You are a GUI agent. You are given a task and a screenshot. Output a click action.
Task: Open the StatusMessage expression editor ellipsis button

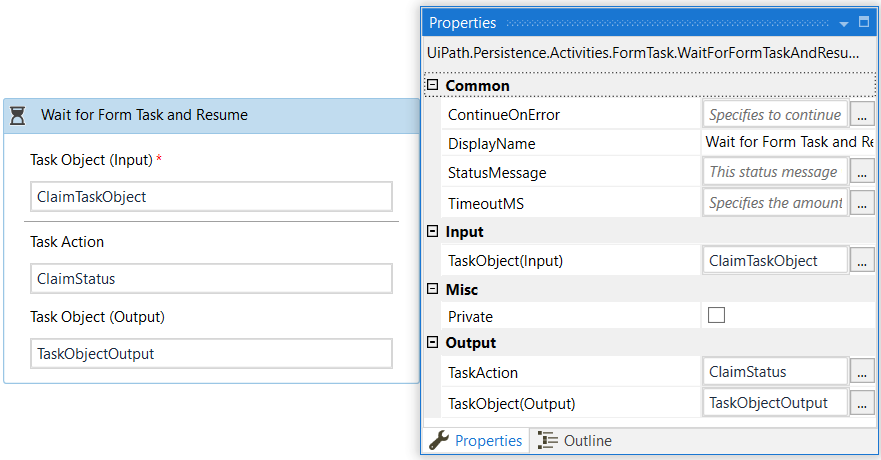click(x=862, y=173)
